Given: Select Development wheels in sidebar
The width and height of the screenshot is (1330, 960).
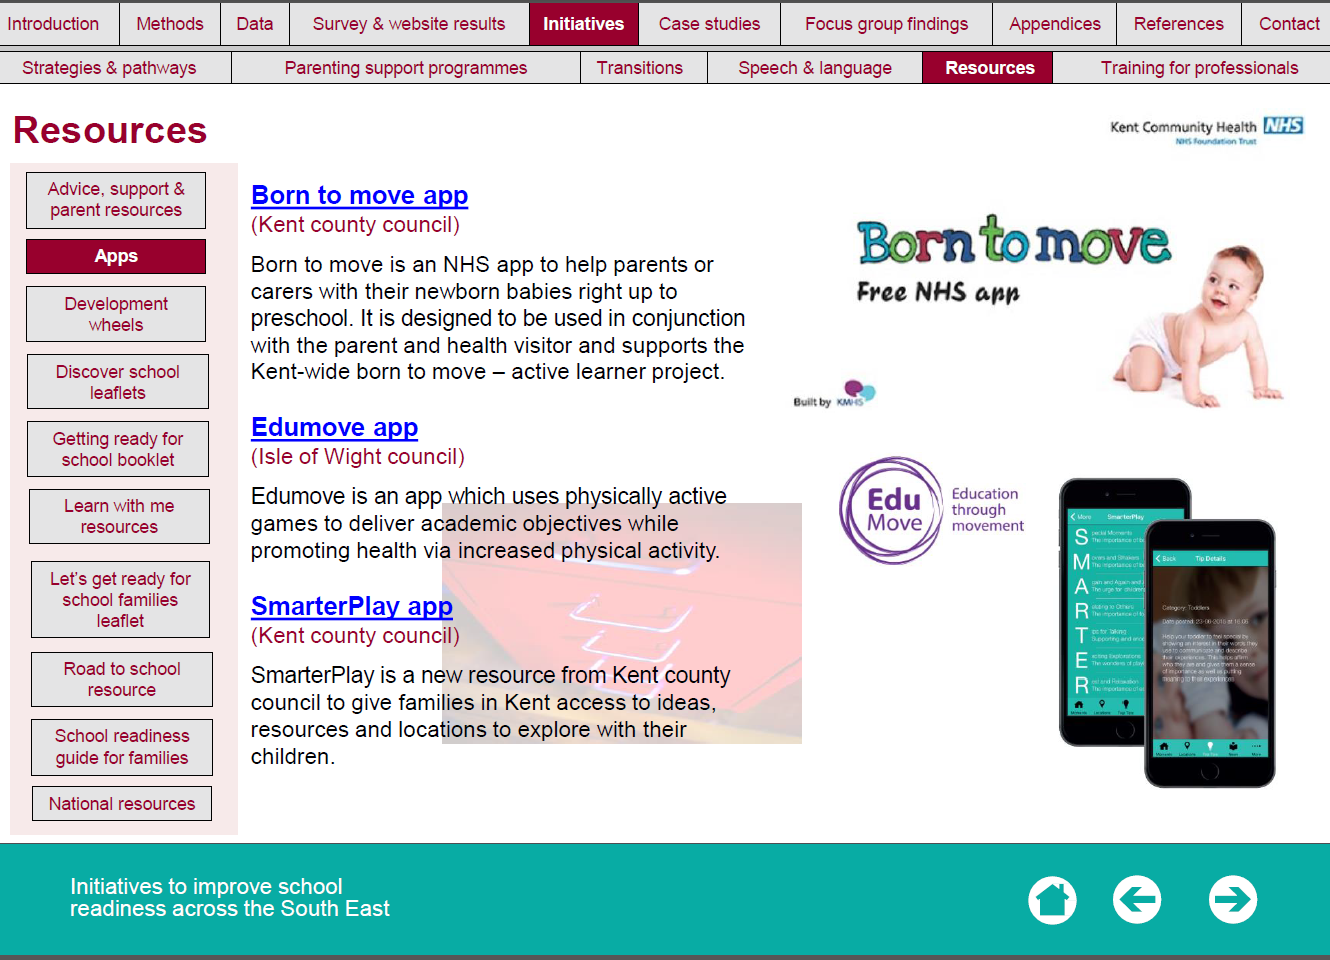Looking at the screenshot, I should pos(116,314).
